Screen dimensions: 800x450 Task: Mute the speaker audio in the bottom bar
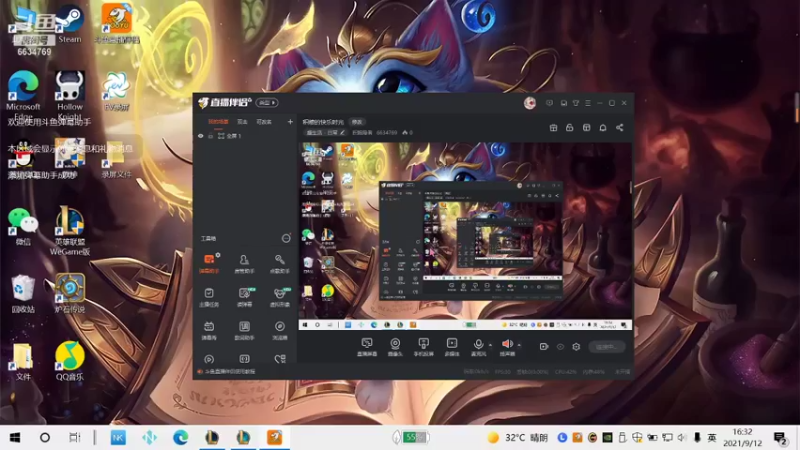pos(507,346)
